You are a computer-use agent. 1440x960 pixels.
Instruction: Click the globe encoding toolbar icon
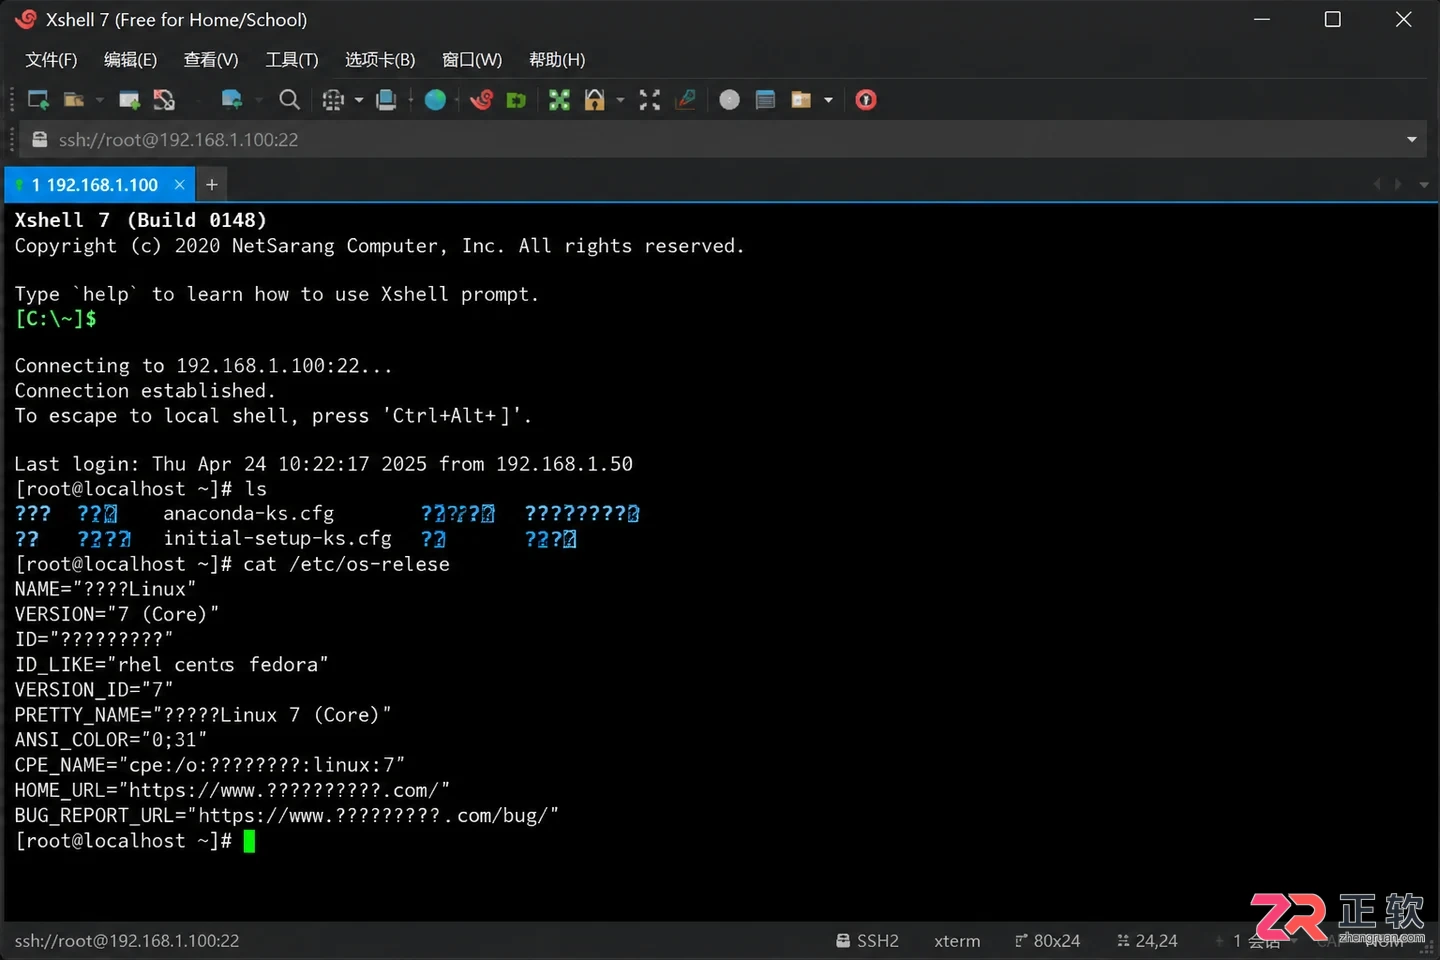click(x=333, y=99)
